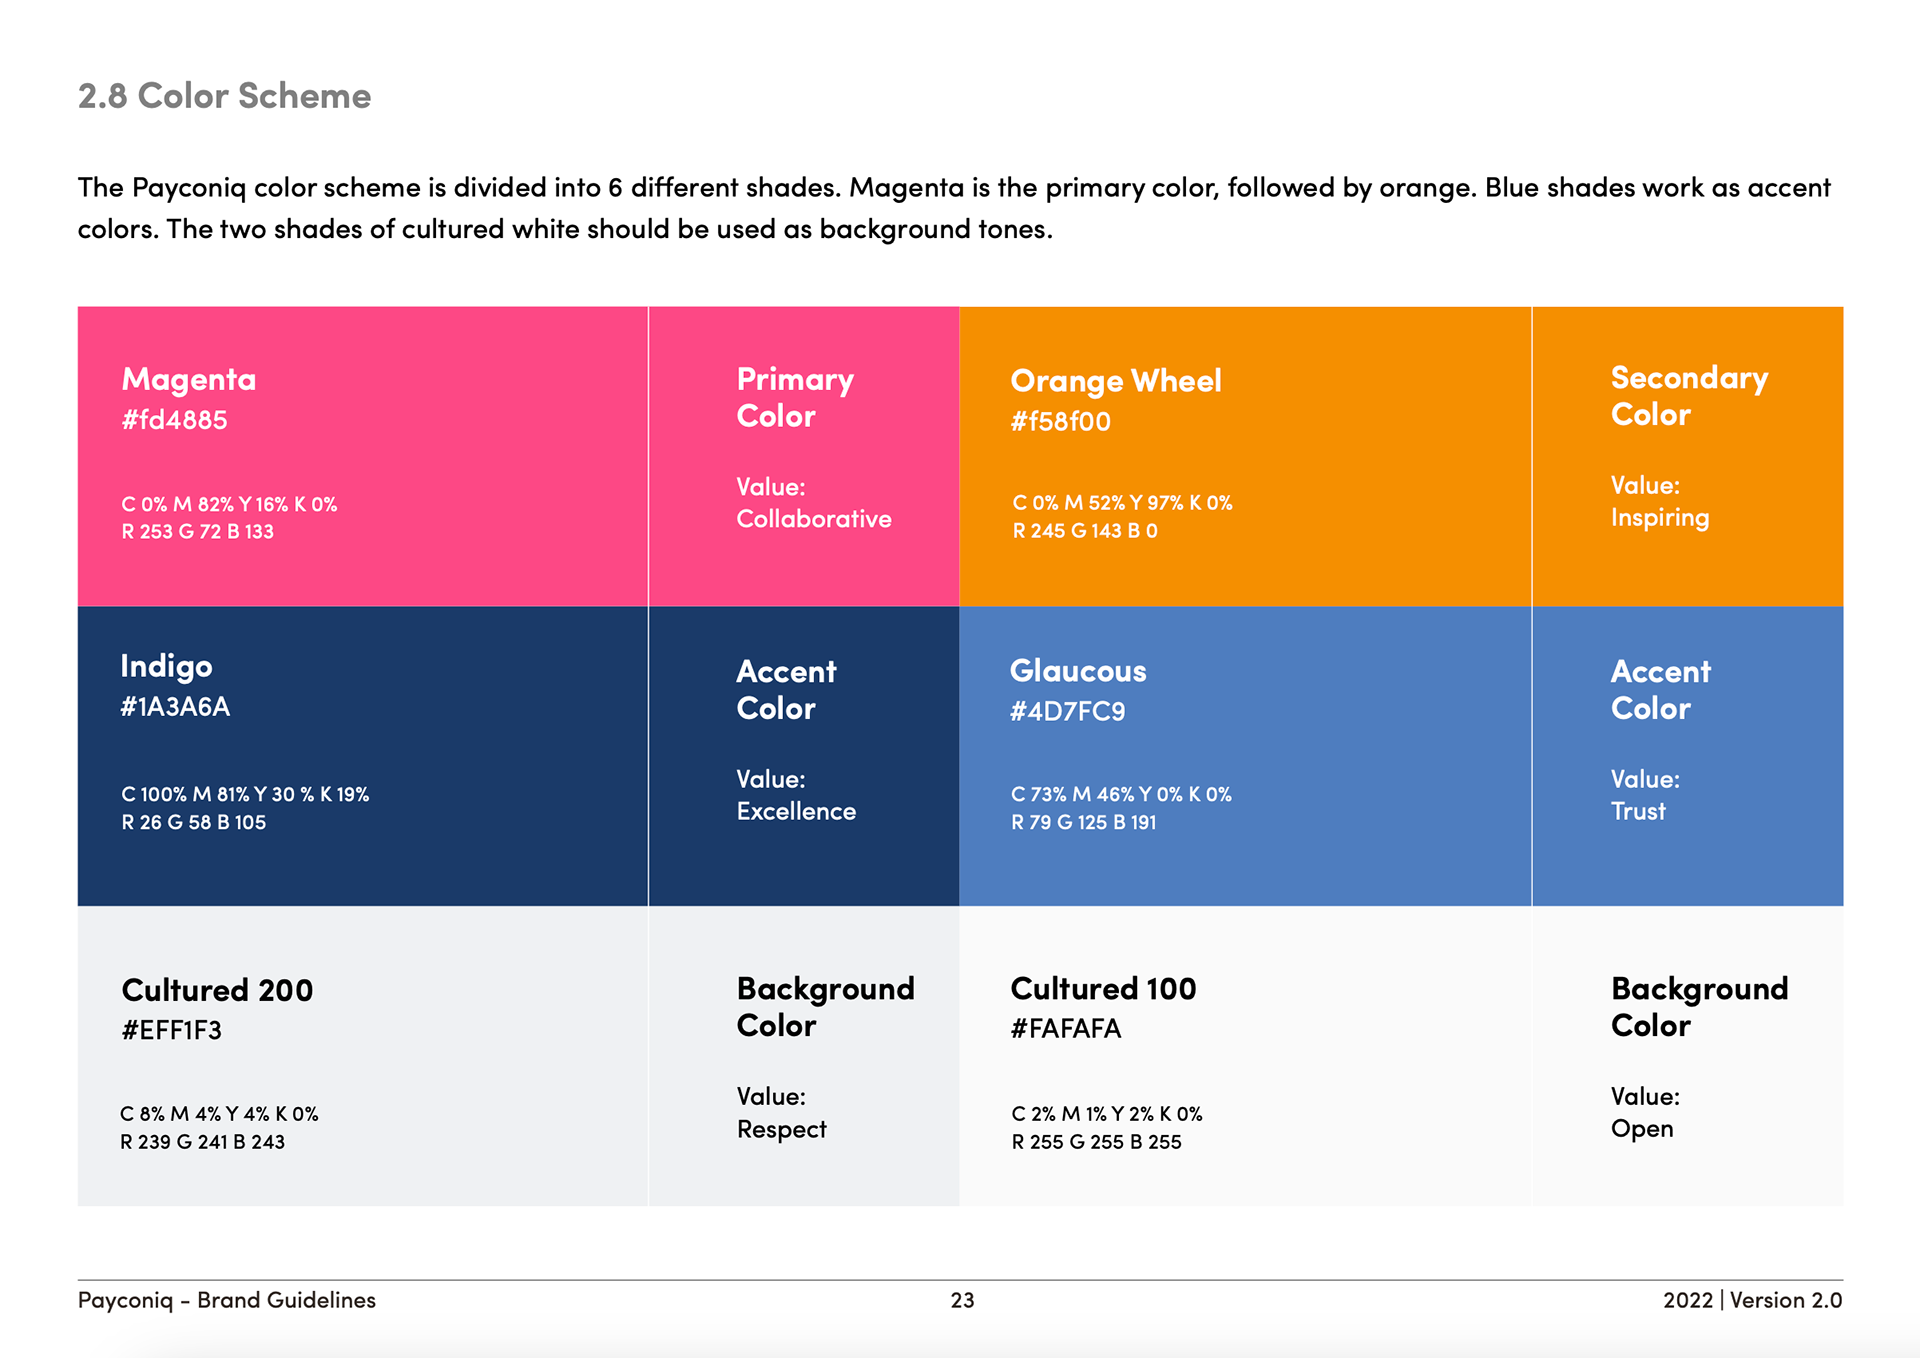Click the #4D7FC9 hex code text

click(x=1067, y=711)
